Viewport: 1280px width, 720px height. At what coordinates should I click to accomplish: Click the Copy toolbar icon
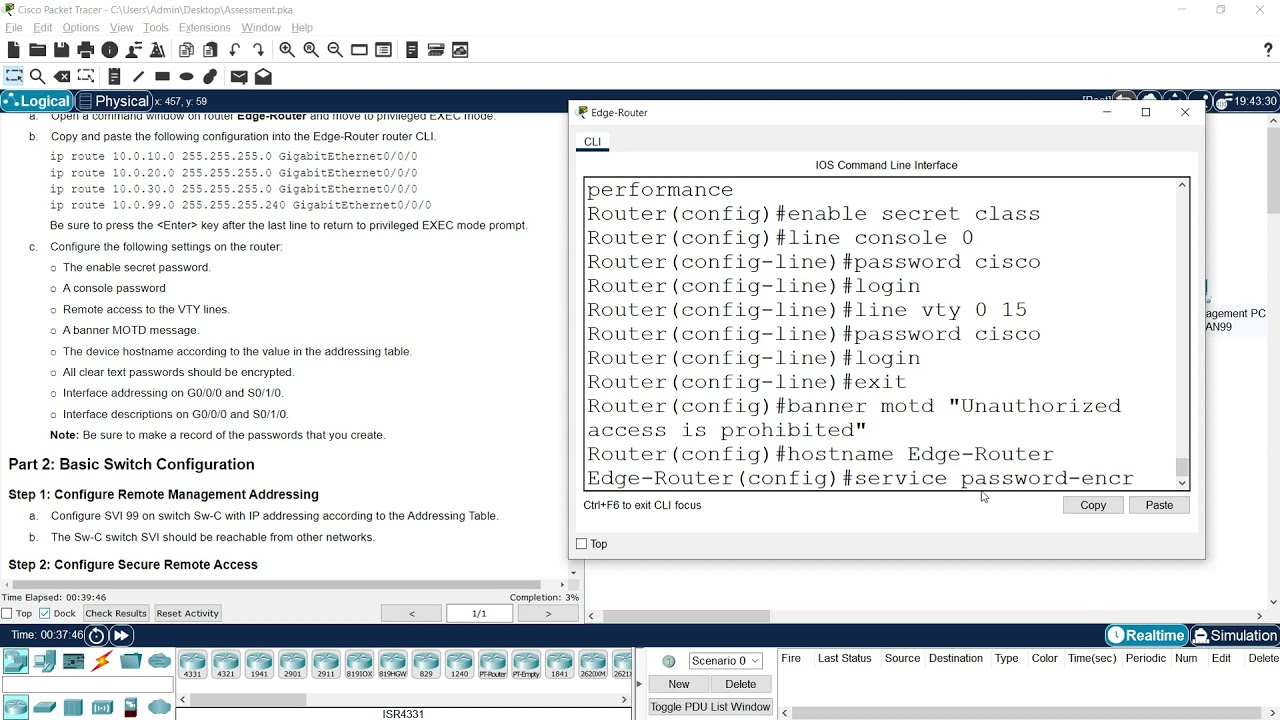[x=186, y=50]
